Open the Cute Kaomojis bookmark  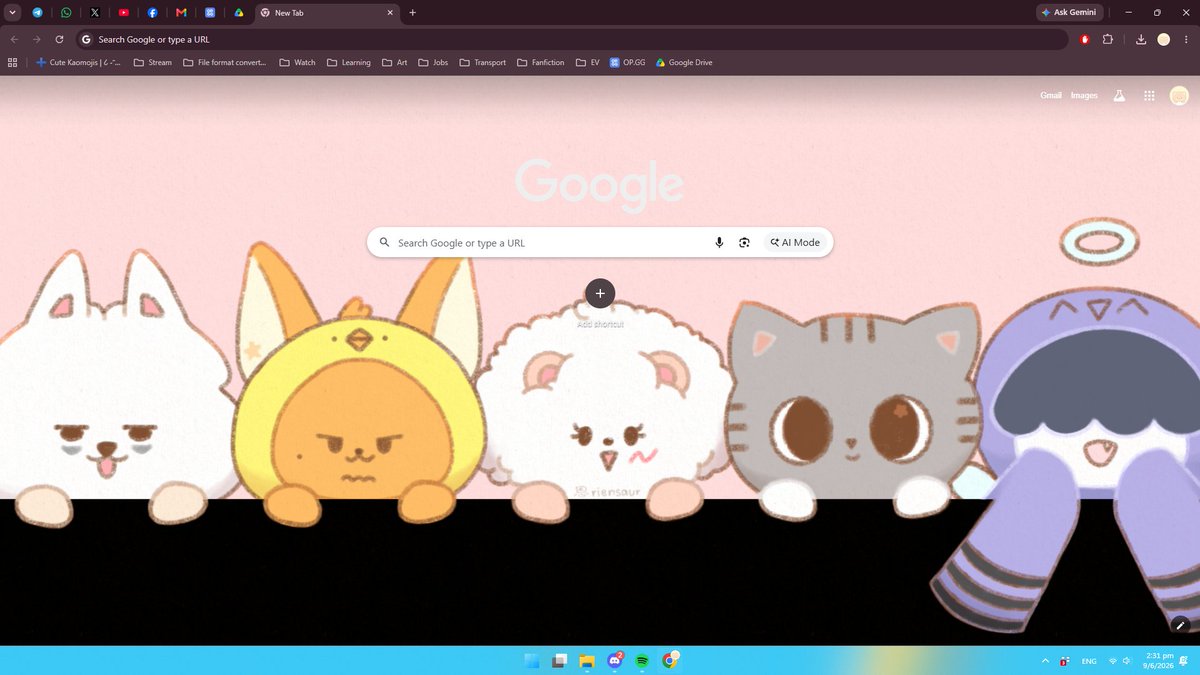[x=78, y=62]
